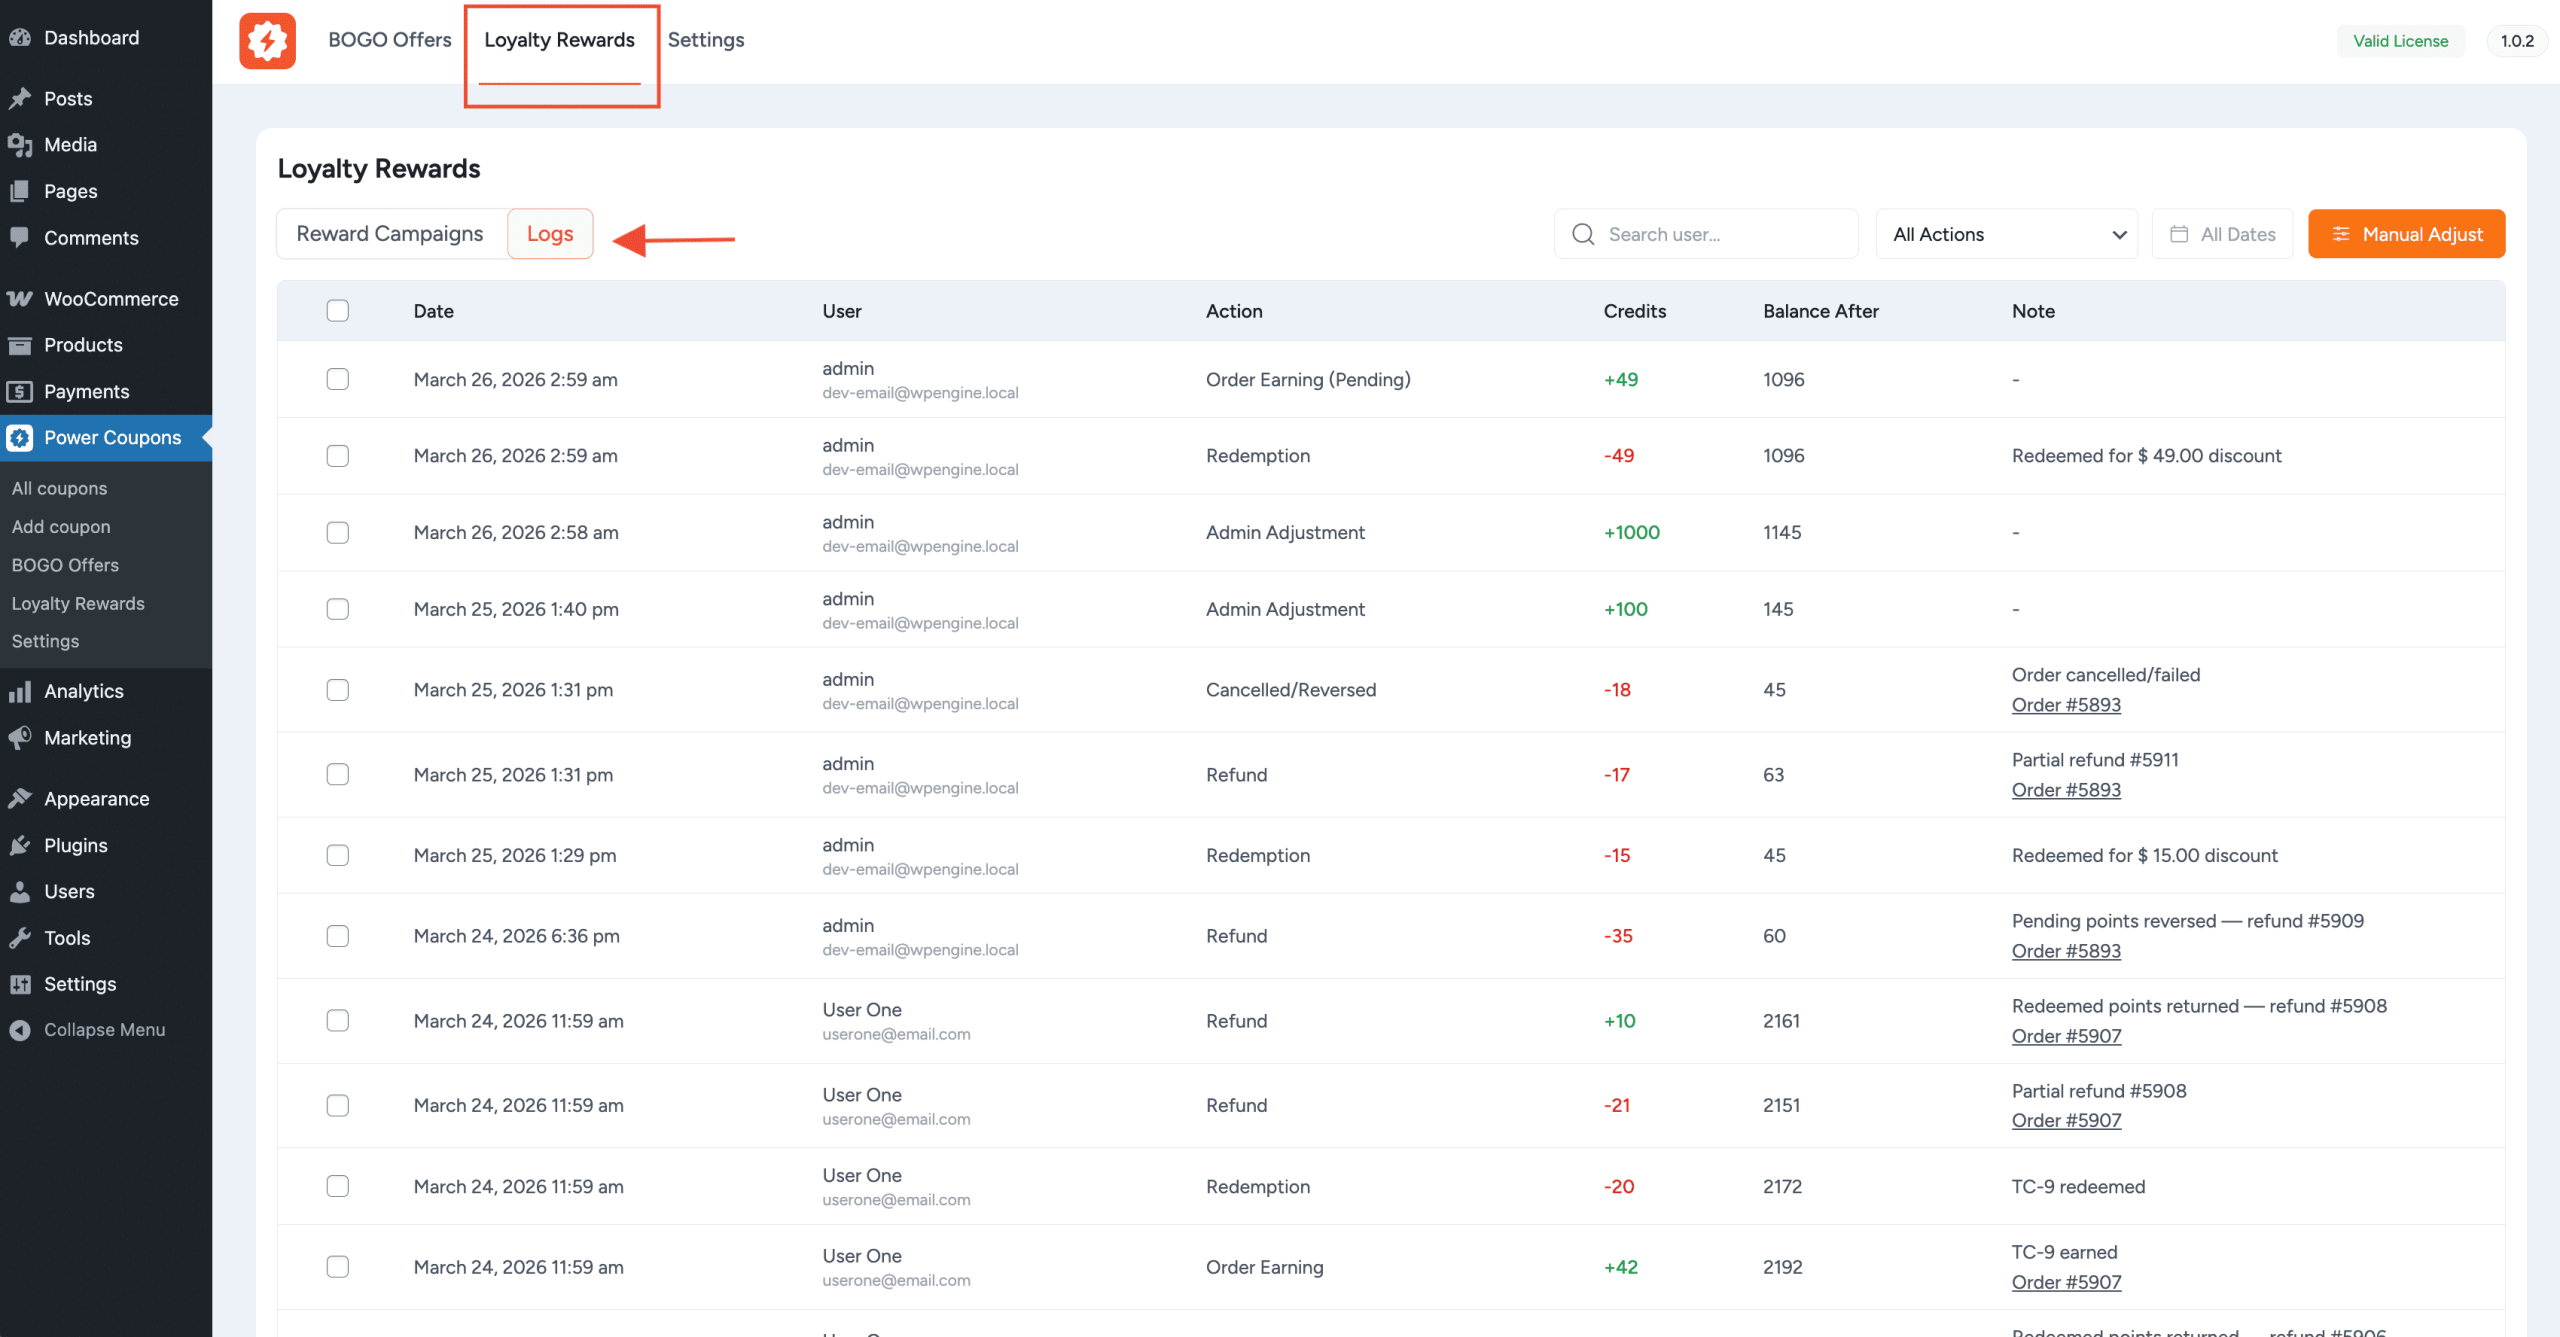Open WooCommerce from the sidebar icon
Image resolution: width=2560 pixels, height=1337 pixels.
(21, 298)
